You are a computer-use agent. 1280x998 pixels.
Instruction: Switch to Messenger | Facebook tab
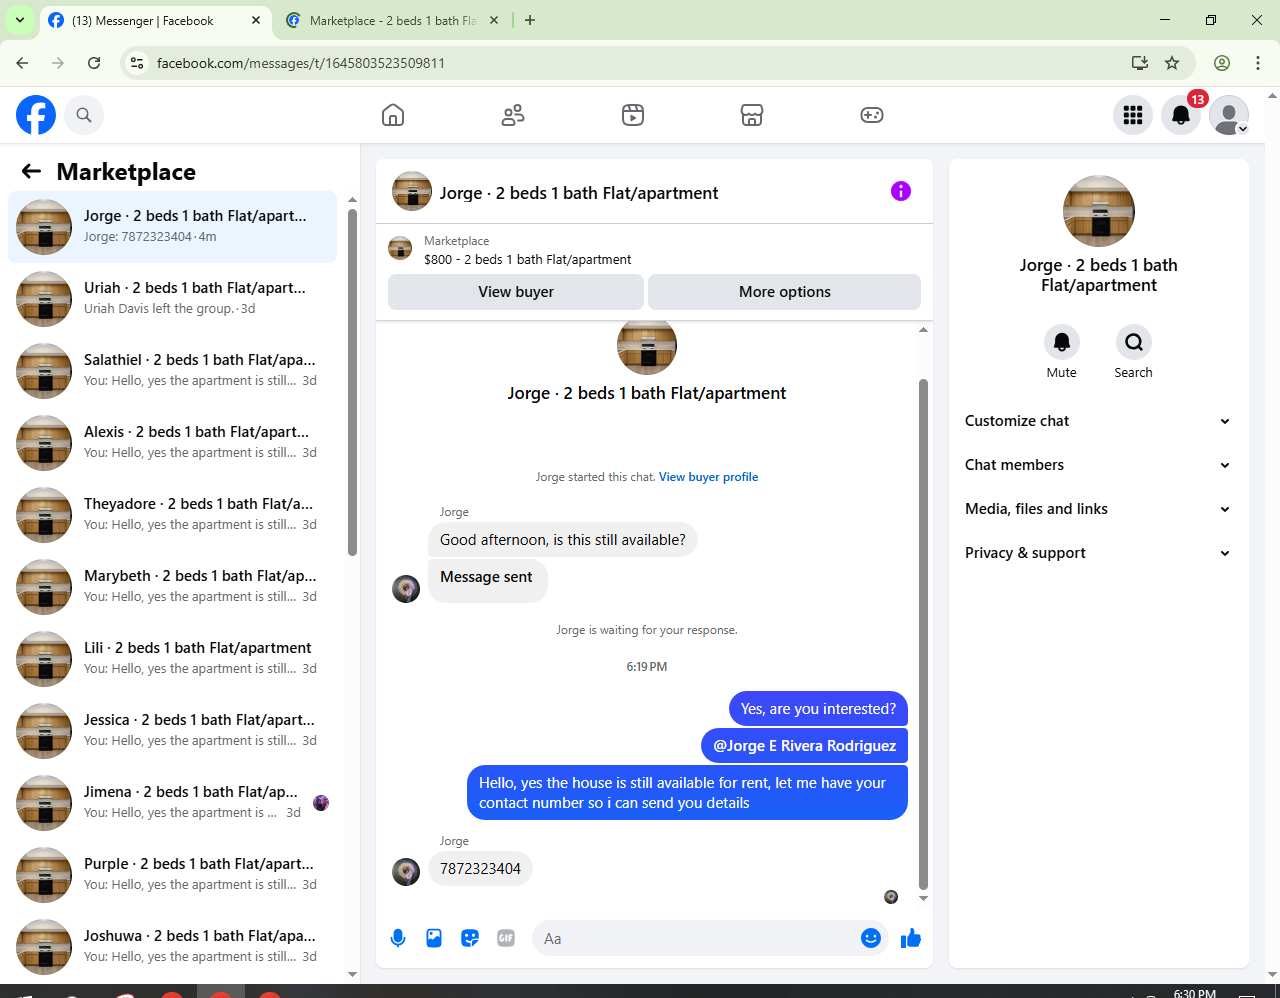point(155,20)
